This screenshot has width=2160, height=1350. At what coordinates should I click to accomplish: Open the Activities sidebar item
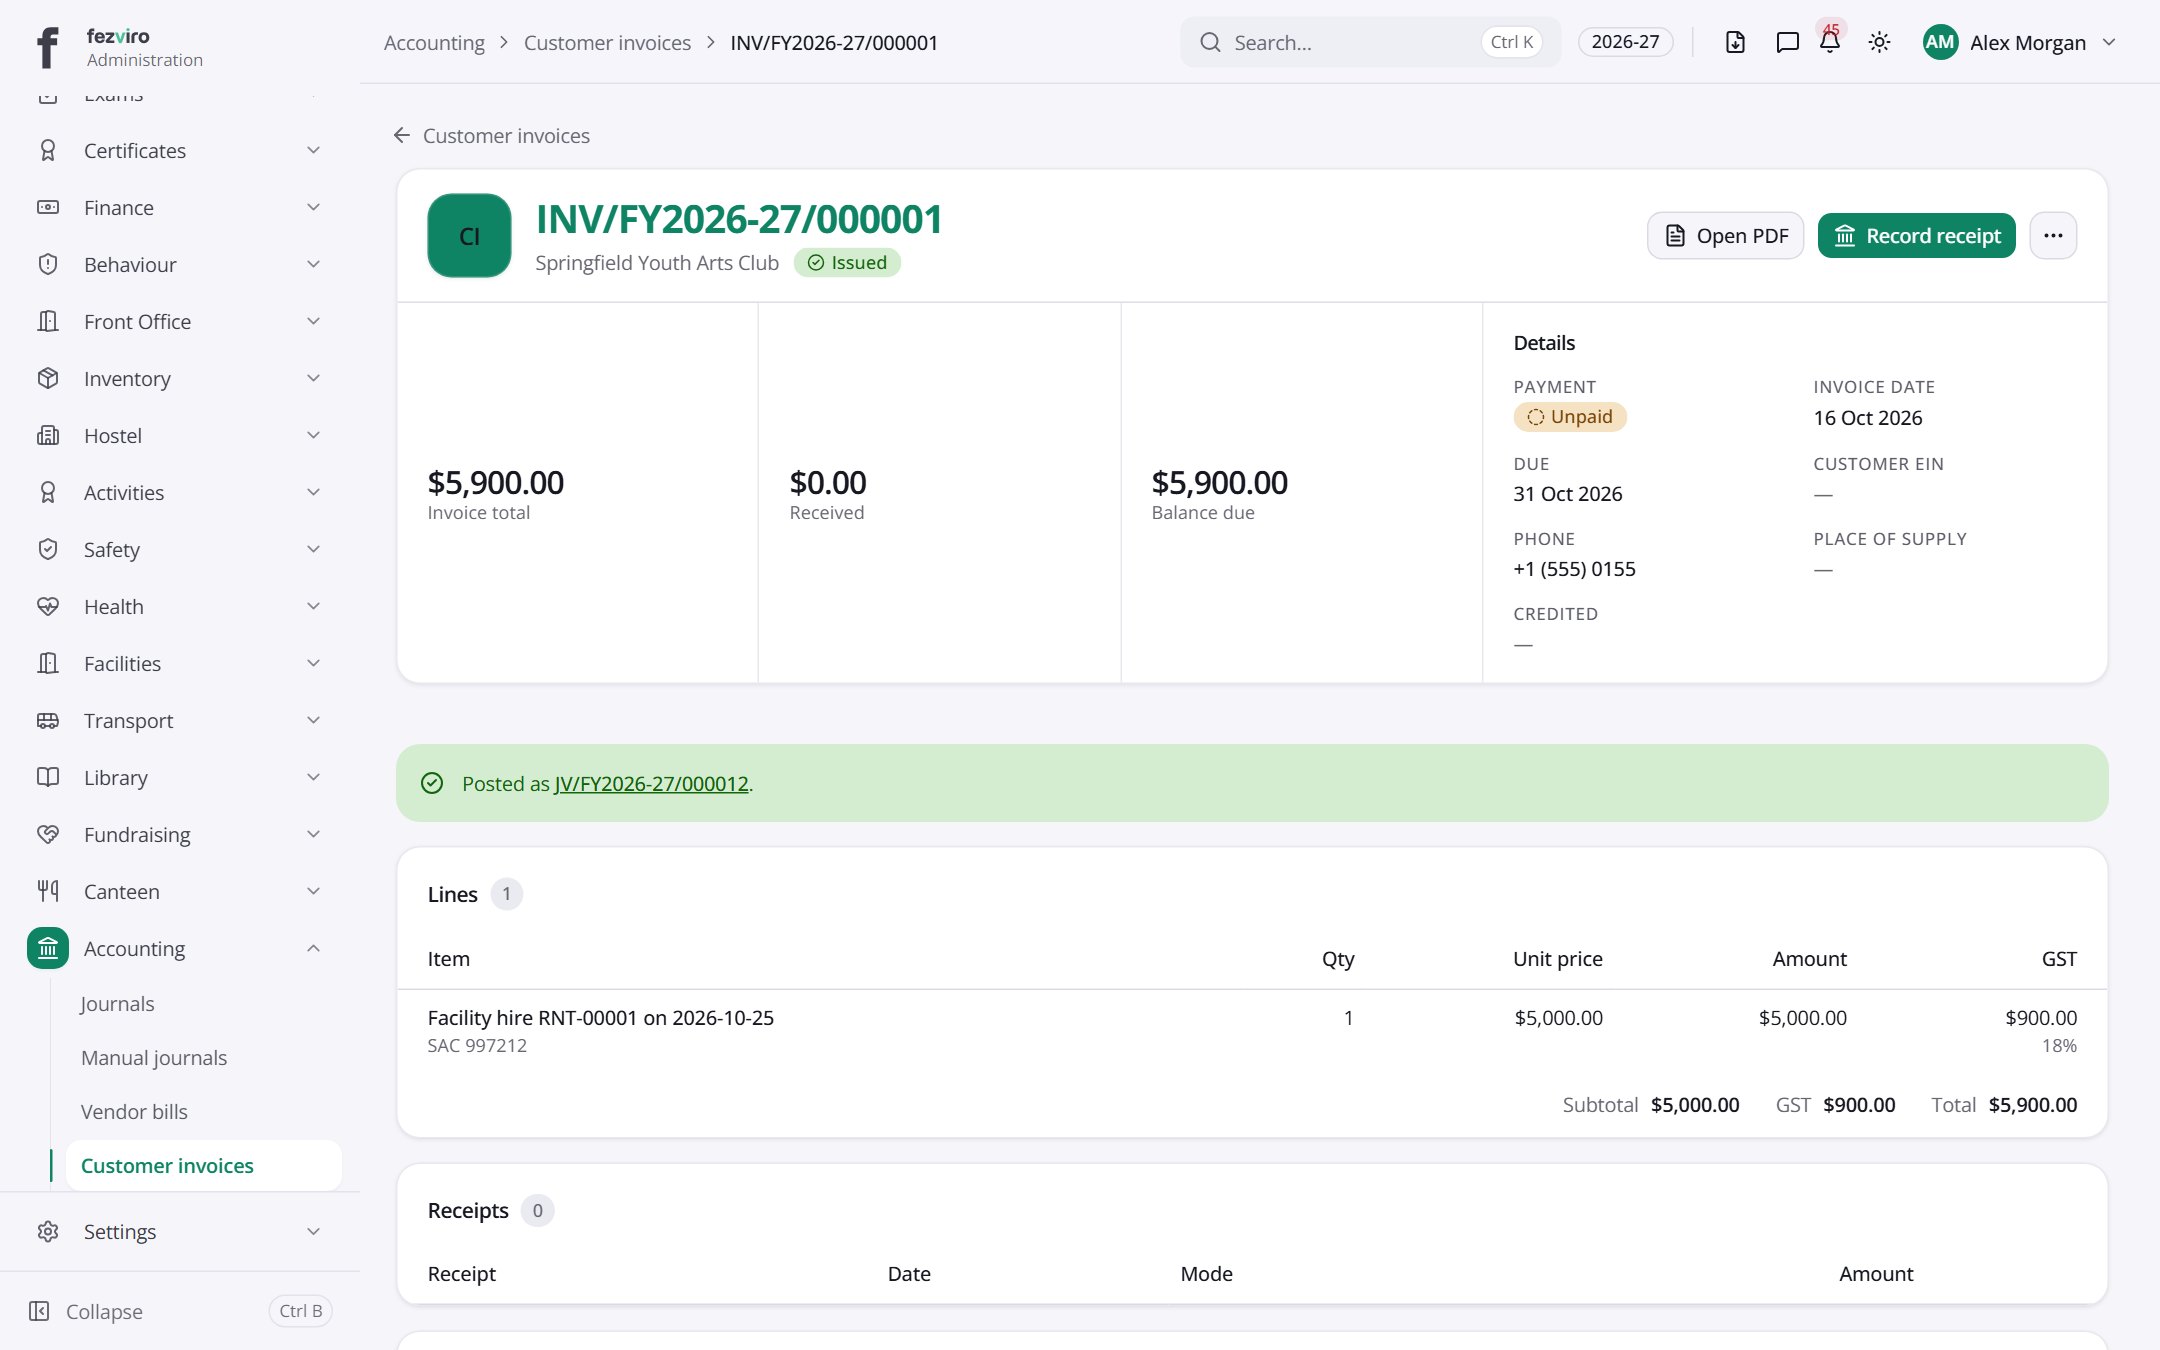point(180,492)
